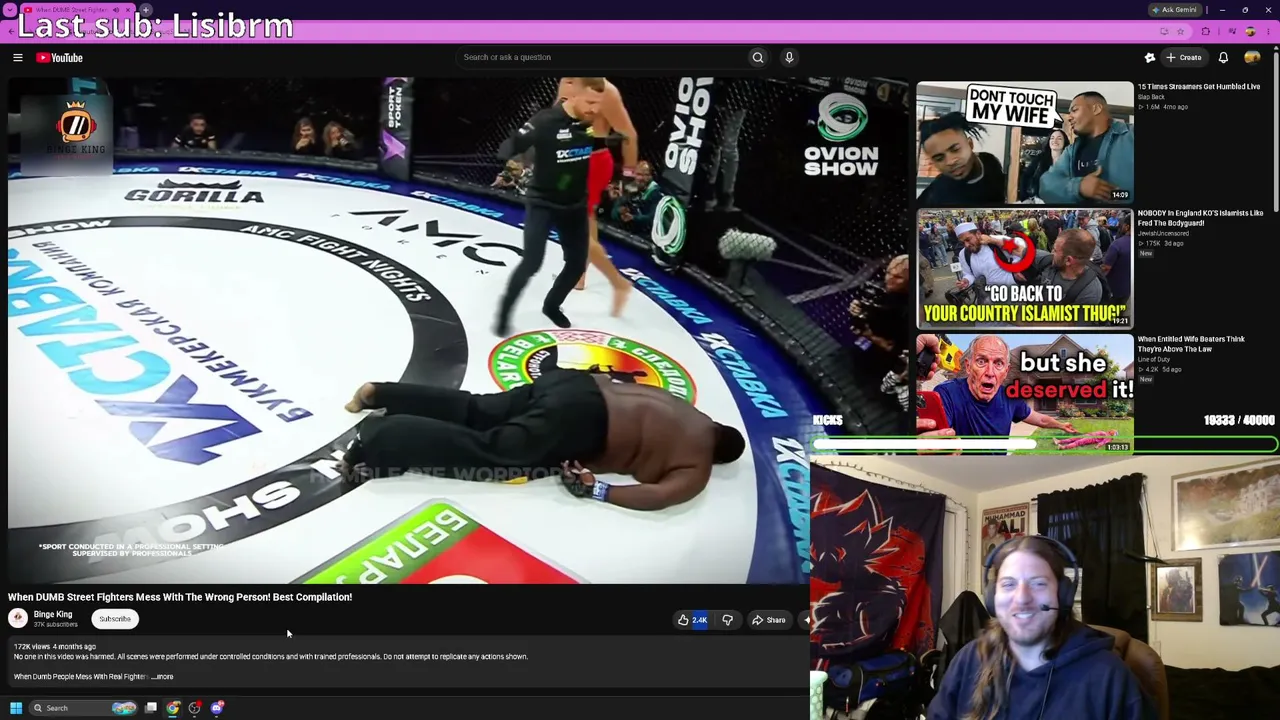Subscribe to Binge King channel
Image resolution: width=1280 pixels, height=720 pixels.
pos(115,619)
